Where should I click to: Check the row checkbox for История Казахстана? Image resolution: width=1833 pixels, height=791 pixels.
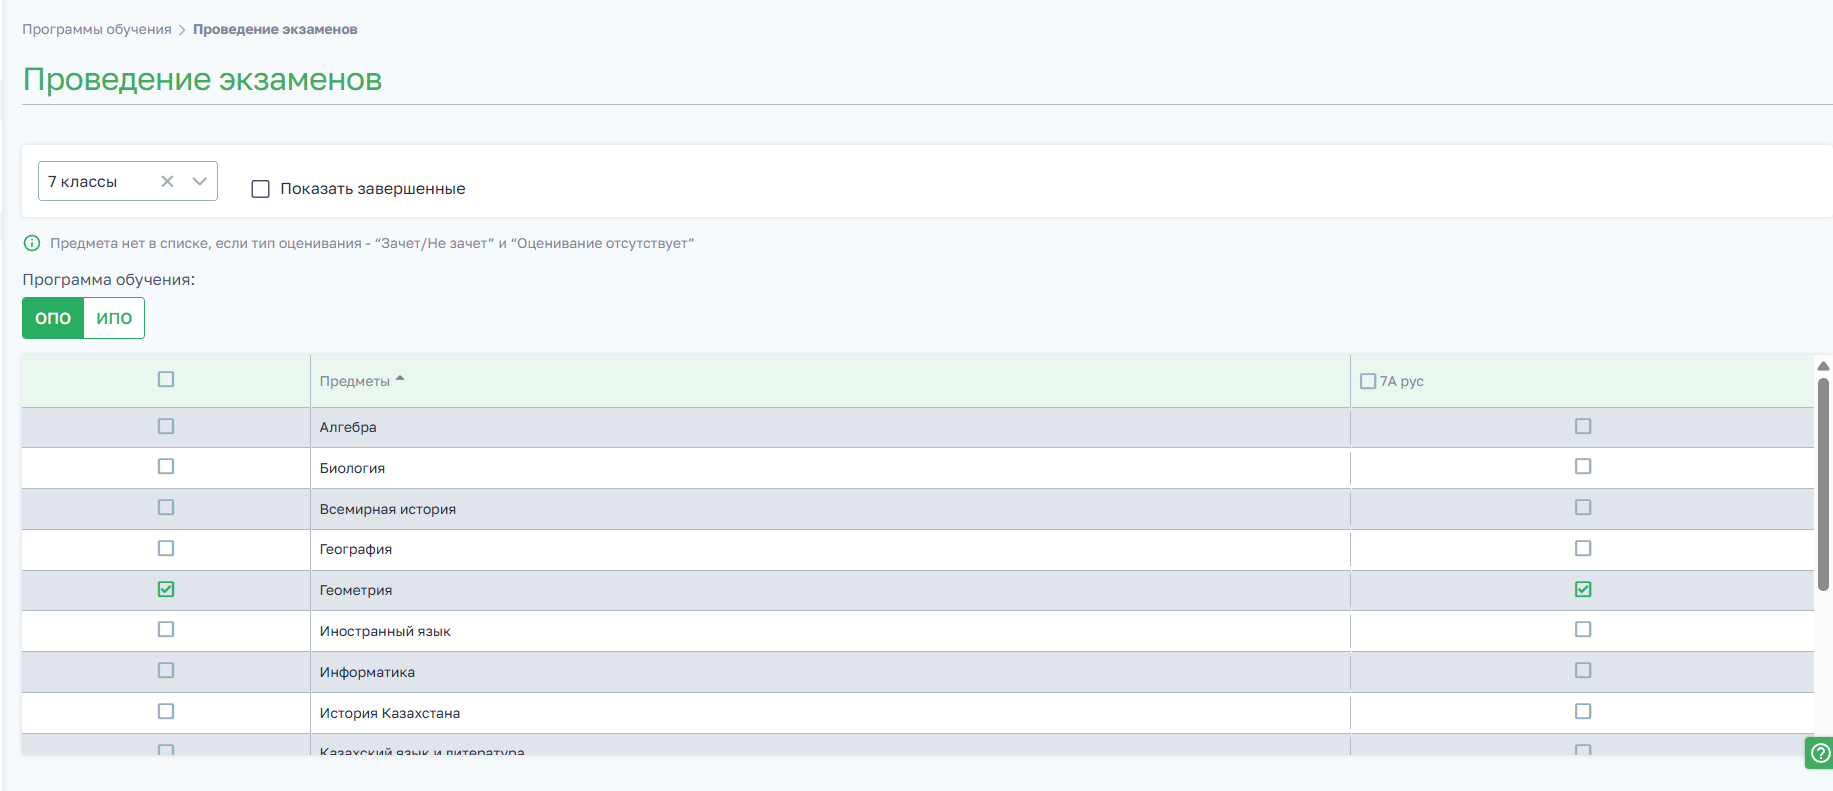tap(166, 711)
